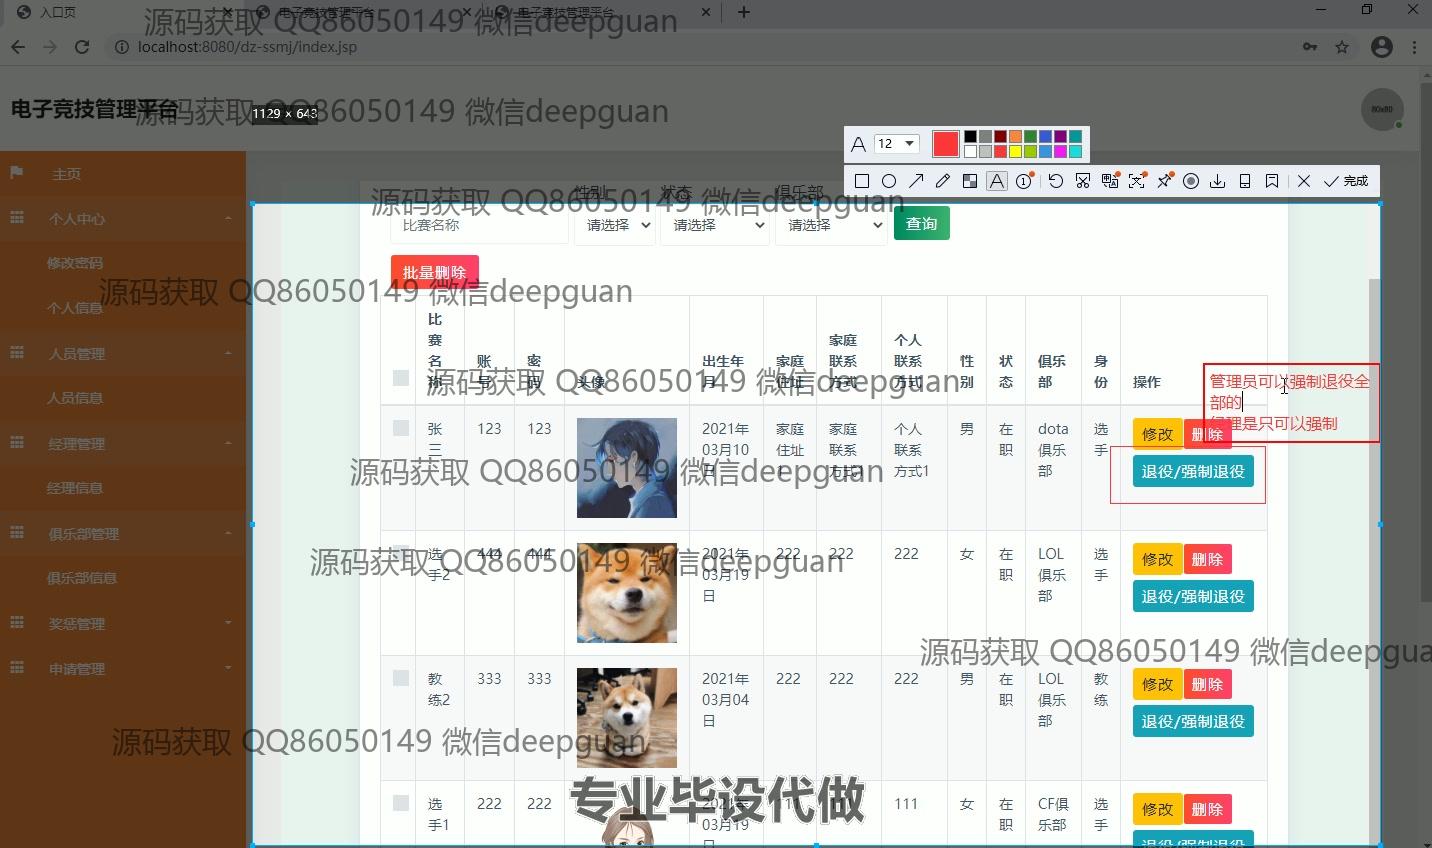1432x848 pixels.
Task: Select the ellipse drawing tool
Action: point(890,180)
